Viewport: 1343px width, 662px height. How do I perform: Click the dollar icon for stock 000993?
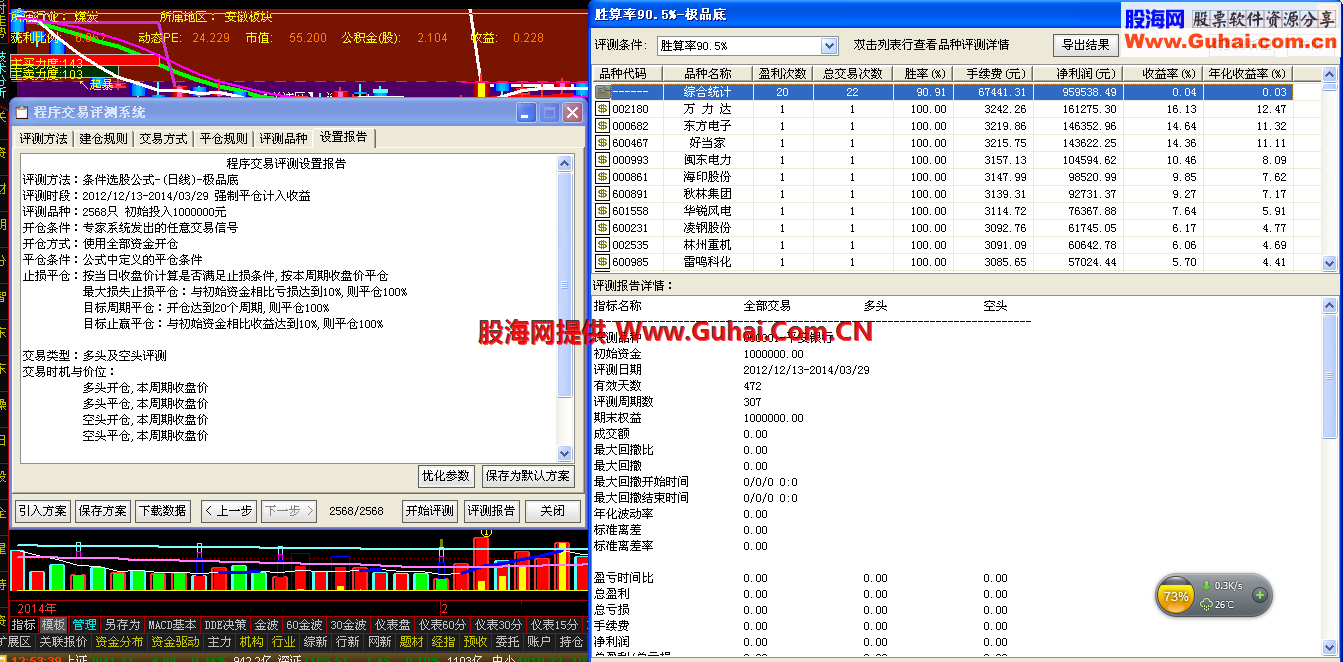click(x=602, y=160)
